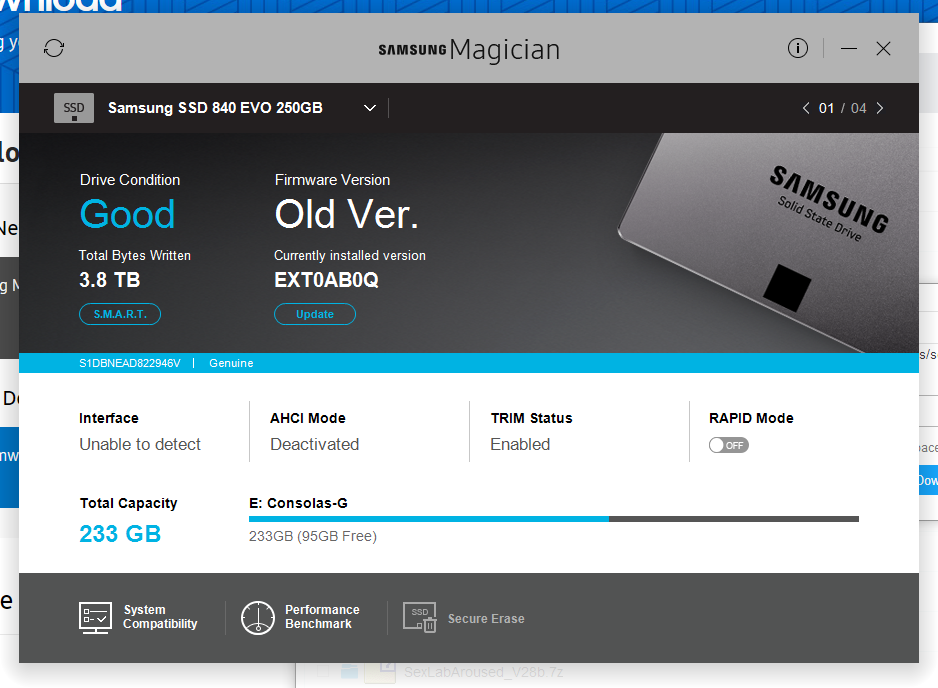The height and width of the screenshot is (688, 938).
Task: Click the Secure Erase SSD trash icon
Action: (x=419, y=617)
